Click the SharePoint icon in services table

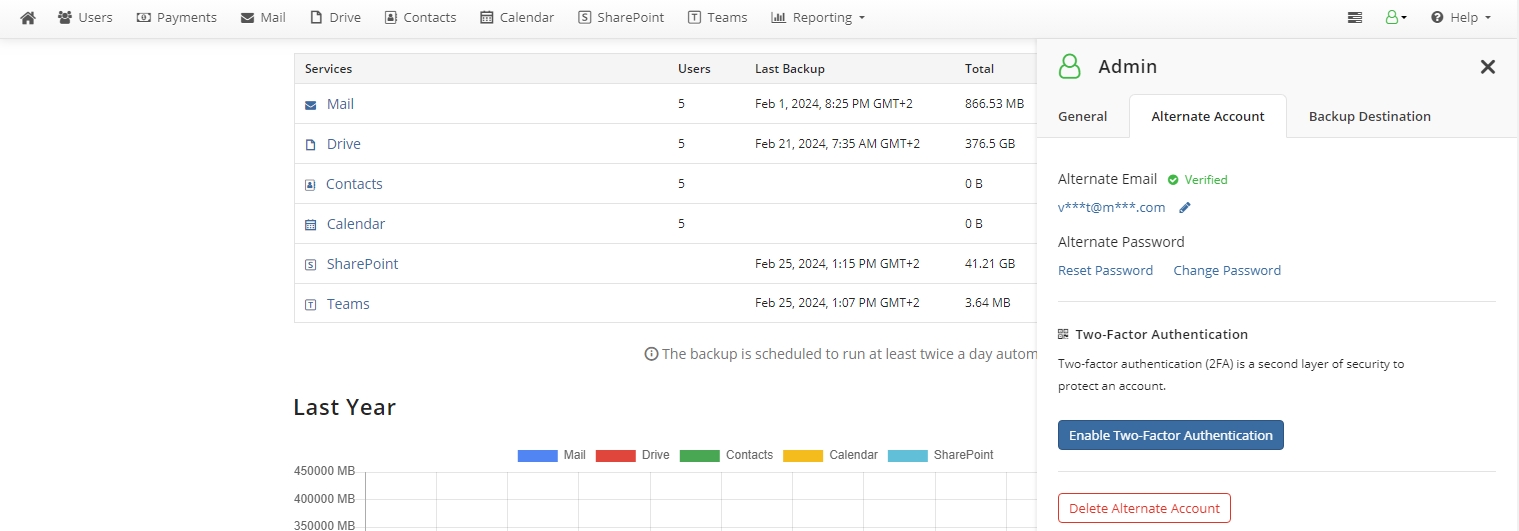tap(311, 265)
